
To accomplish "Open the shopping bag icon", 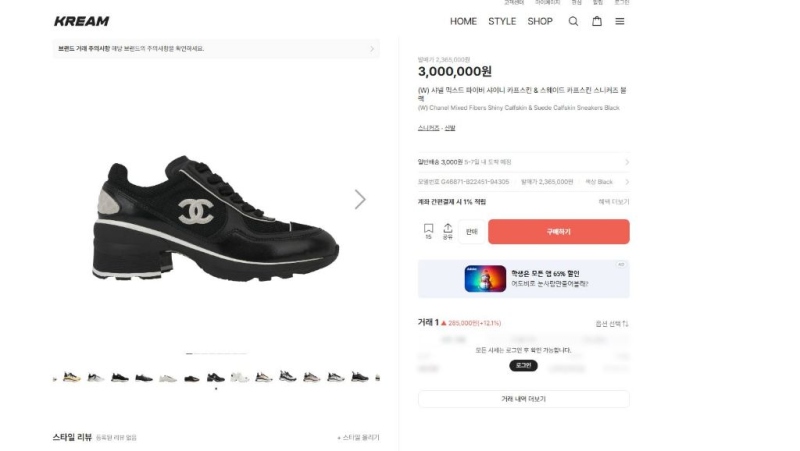I will pos(597,21).
